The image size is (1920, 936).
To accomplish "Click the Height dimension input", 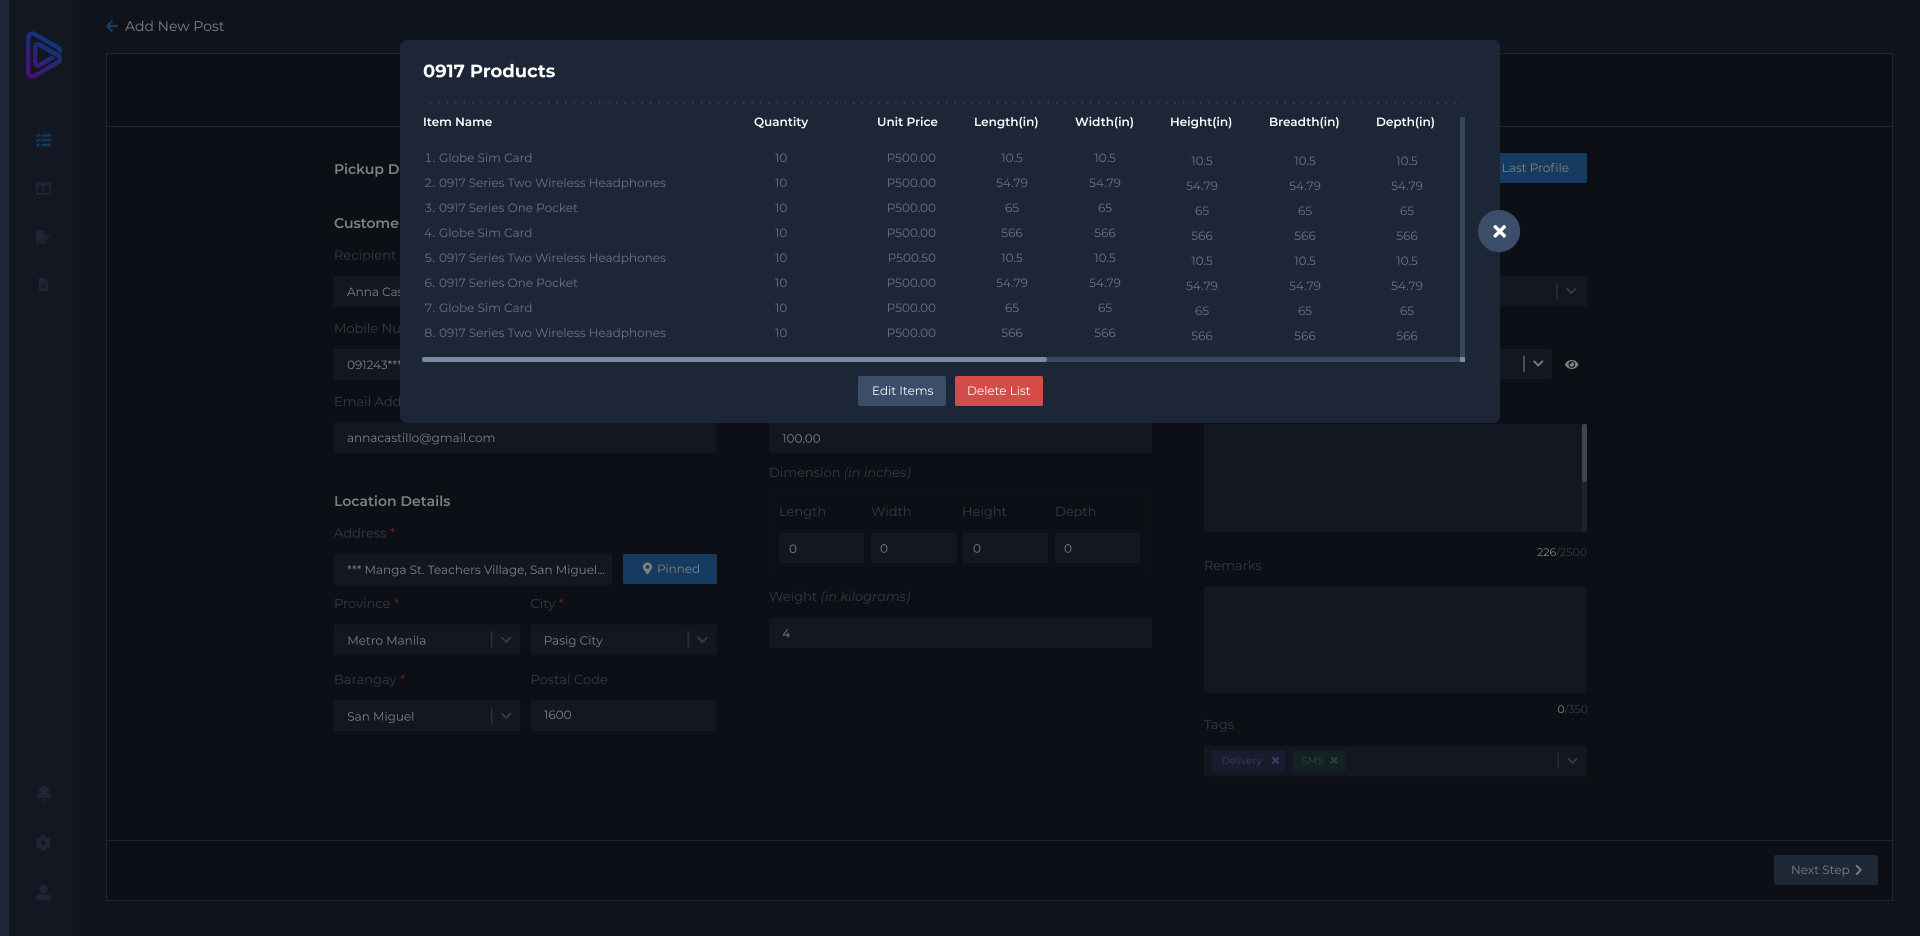I will click(1005, 548).
